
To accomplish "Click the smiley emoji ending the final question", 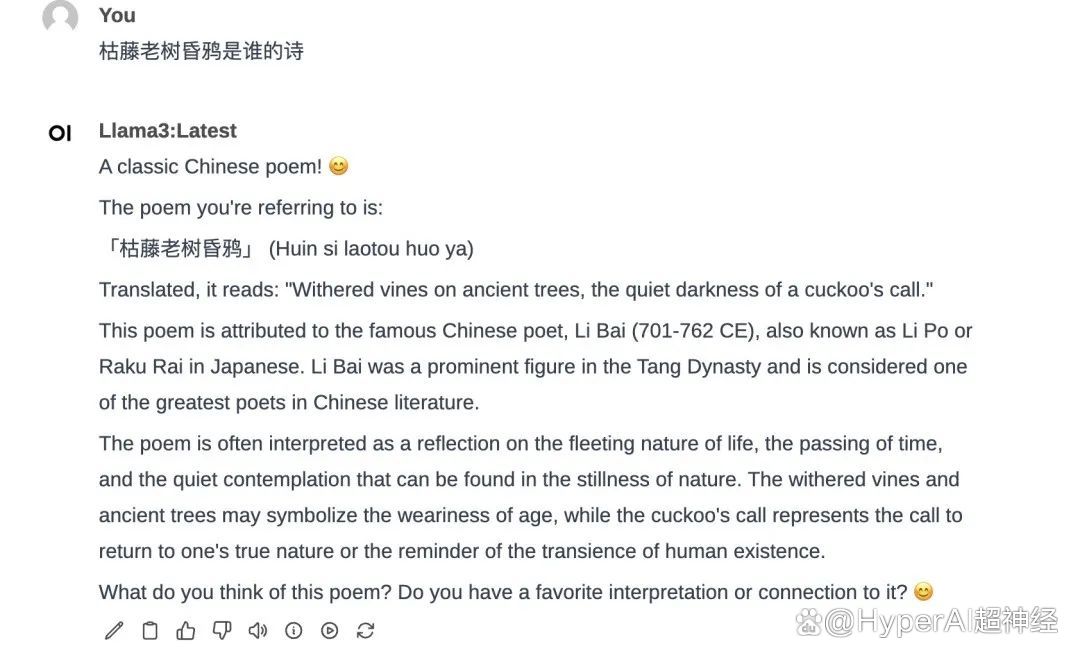I will coord(923,592).
